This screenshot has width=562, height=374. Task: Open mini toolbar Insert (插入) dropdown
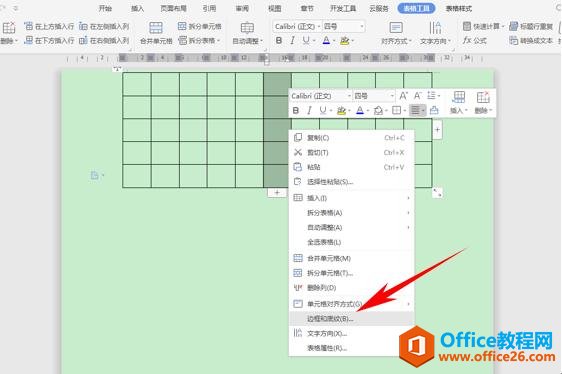point(458,103)
